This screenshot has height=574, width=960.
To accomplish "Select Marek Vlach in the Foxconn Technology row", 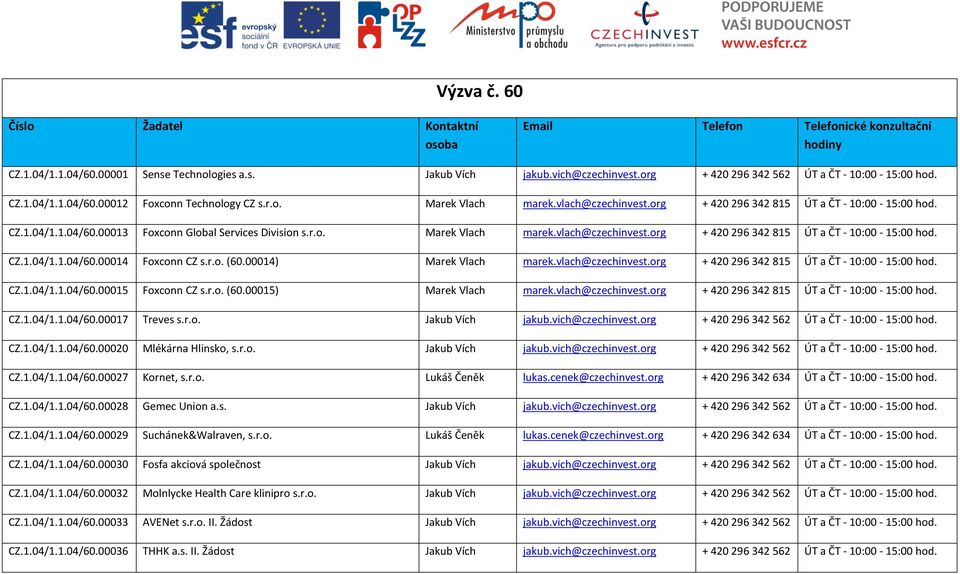I will click(x=455, y=204).
